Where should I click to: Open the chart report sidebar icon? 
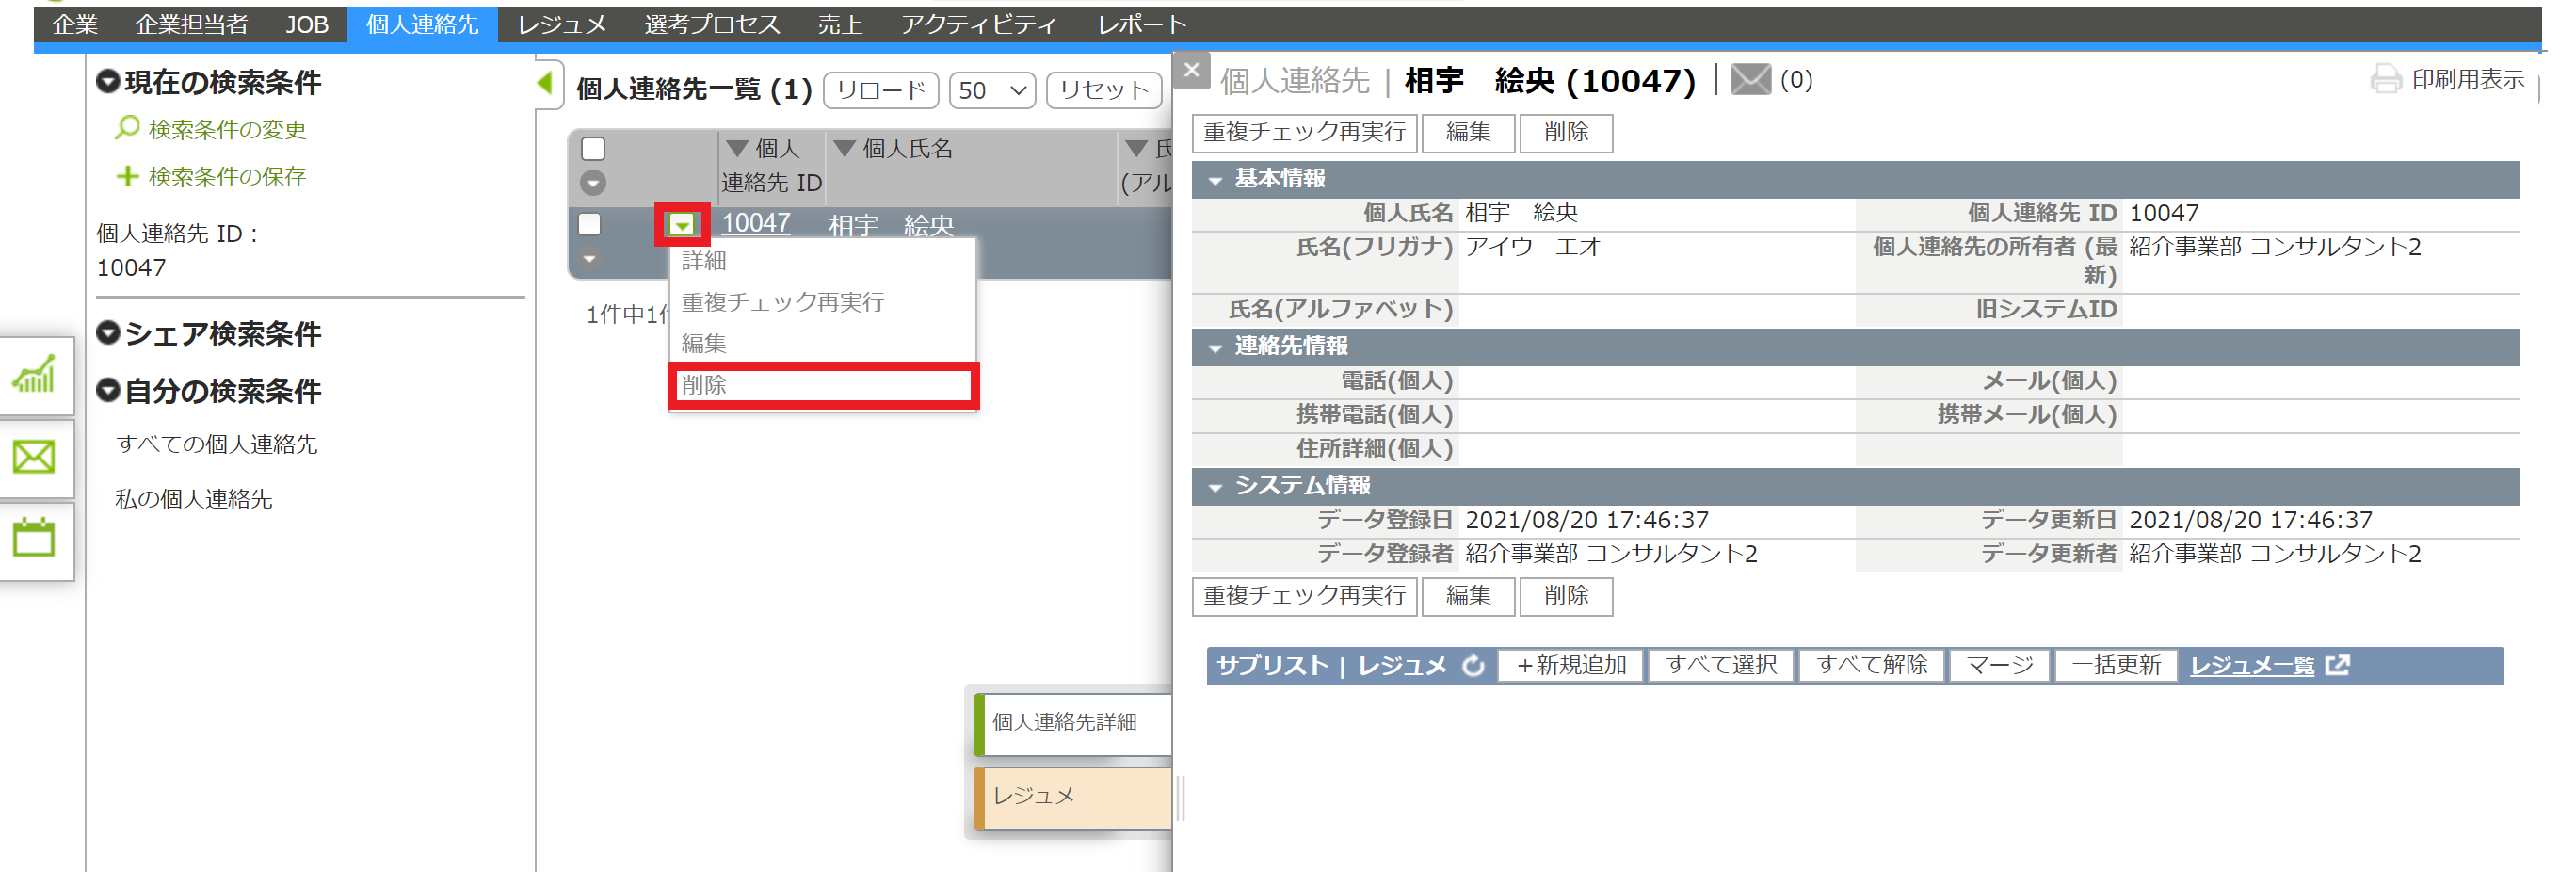(x=34, y=375)
